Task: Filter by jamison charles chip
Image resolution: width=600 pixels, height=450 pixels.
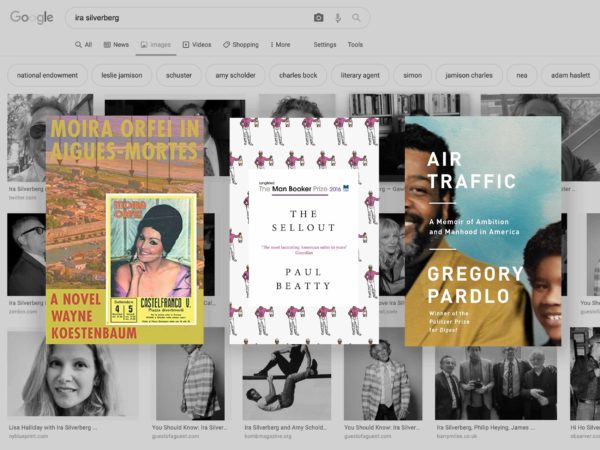Action: [469, 75]
